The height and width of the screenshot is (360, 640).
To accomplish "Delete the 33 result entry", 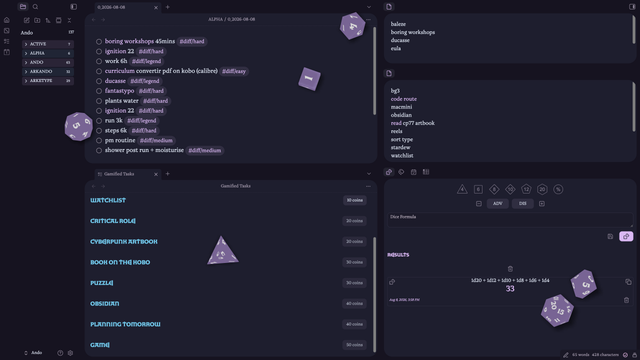I will (626, 300).
